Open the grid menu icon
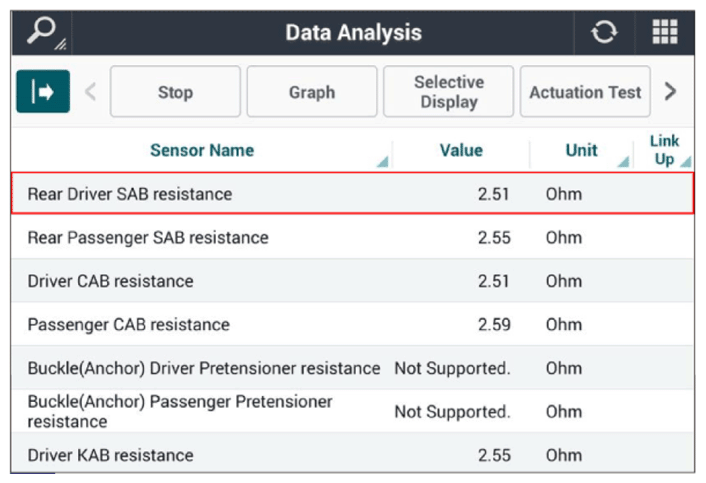 pos(665,32)
